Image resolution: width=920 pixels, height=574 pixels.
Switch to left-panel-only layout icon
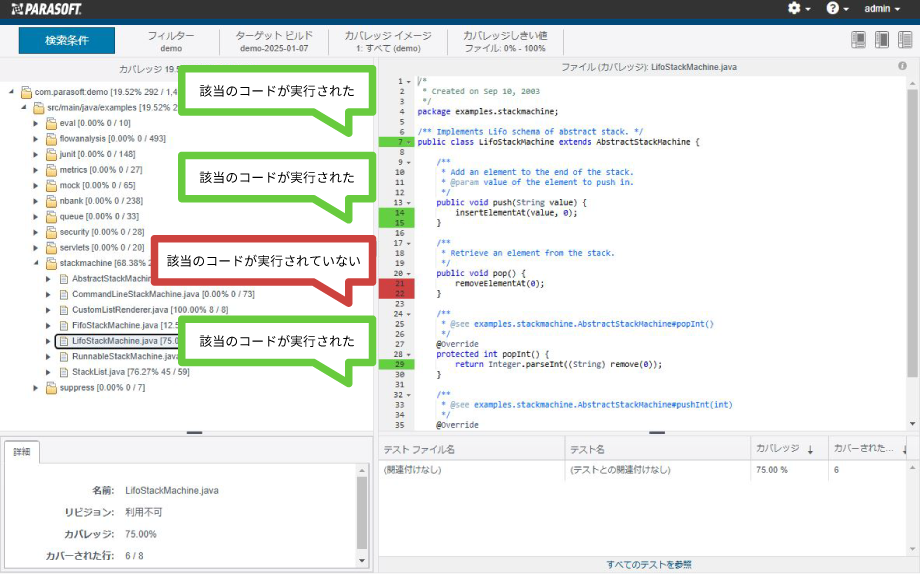click(858, 39)
